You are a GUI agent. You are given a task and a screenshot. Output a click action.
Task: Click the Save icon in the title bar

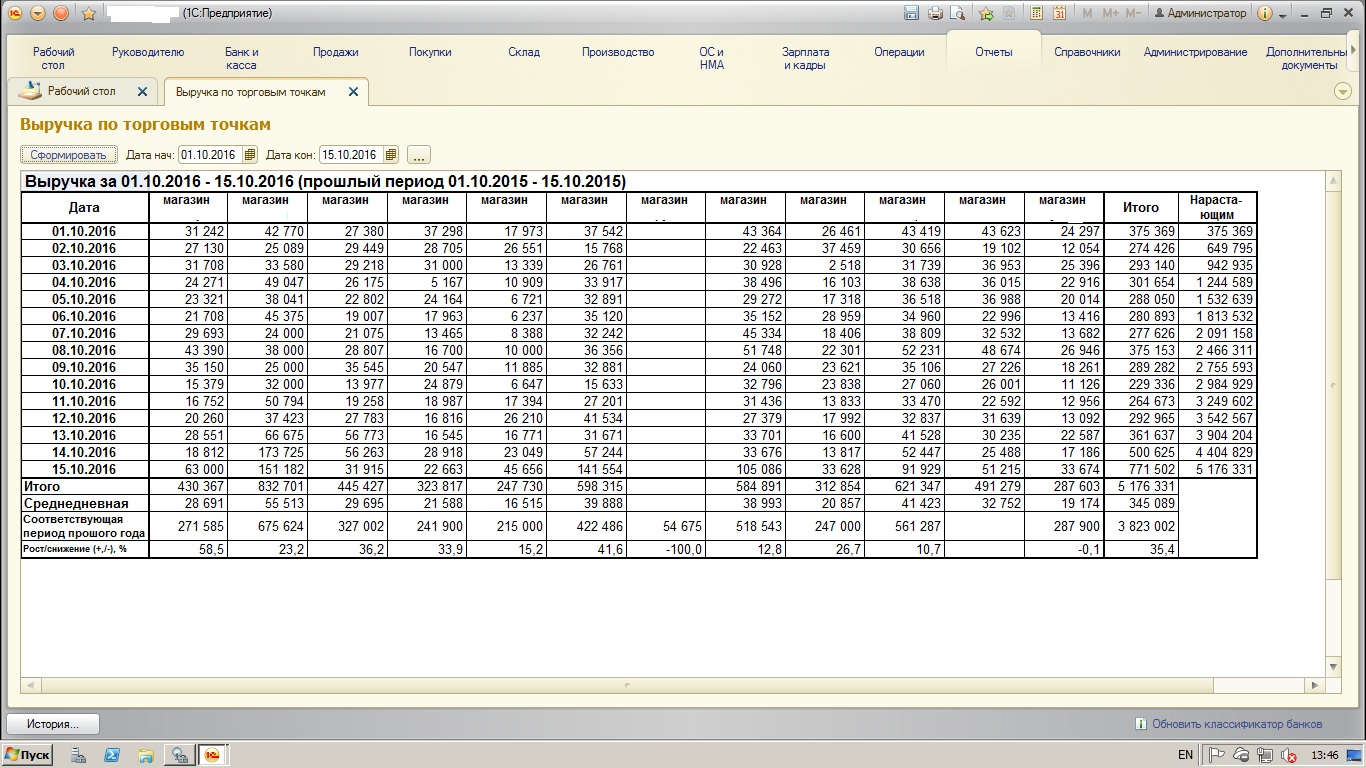911,13
